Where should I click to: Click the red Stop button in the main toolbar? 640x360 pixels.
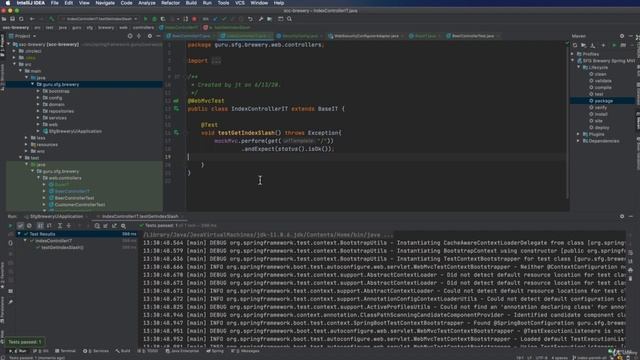194,19
